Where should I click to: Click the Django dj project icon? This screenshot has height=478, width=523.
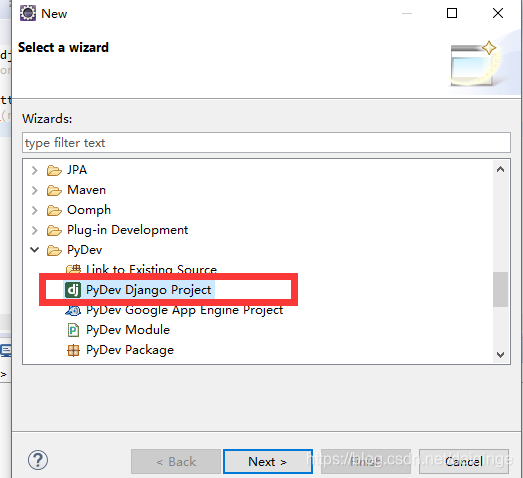pos(73,290)
